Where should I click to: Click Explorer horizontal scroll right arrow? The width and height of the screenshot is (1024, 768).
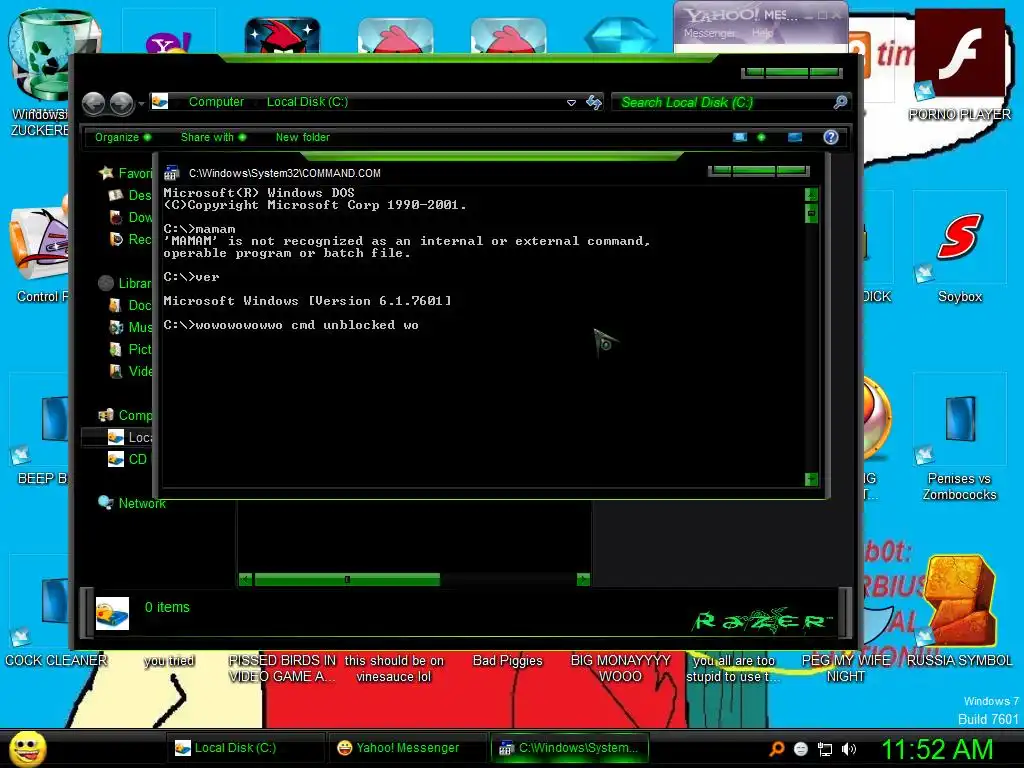pos(583,579)
